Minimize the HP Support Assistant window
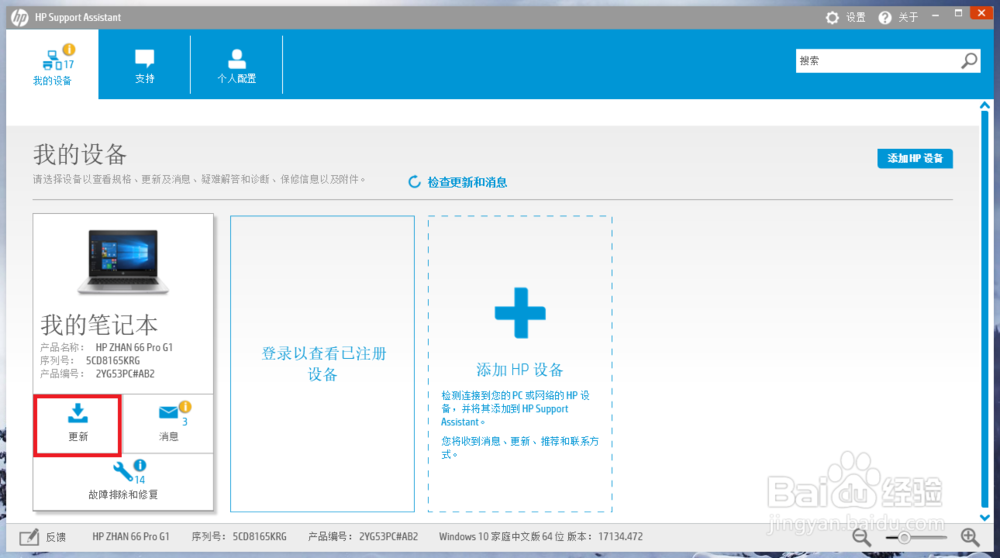The image size is (1000, 558). 935,15
